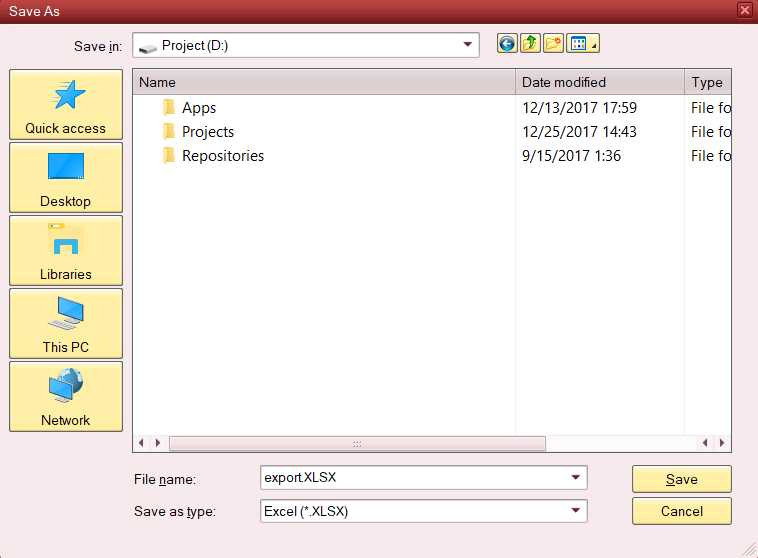The width and height of the screenshot is (758, 558).
Task: Click the Cancel button
Action: pyautogui.click(x=682, y=511)
